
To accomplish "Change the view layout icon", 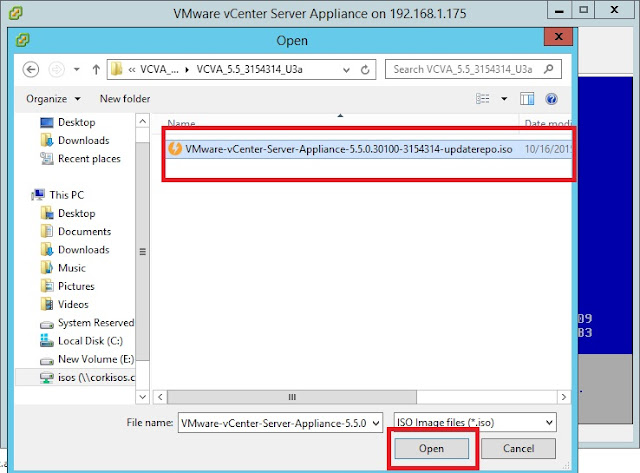I will coord(482,99).
